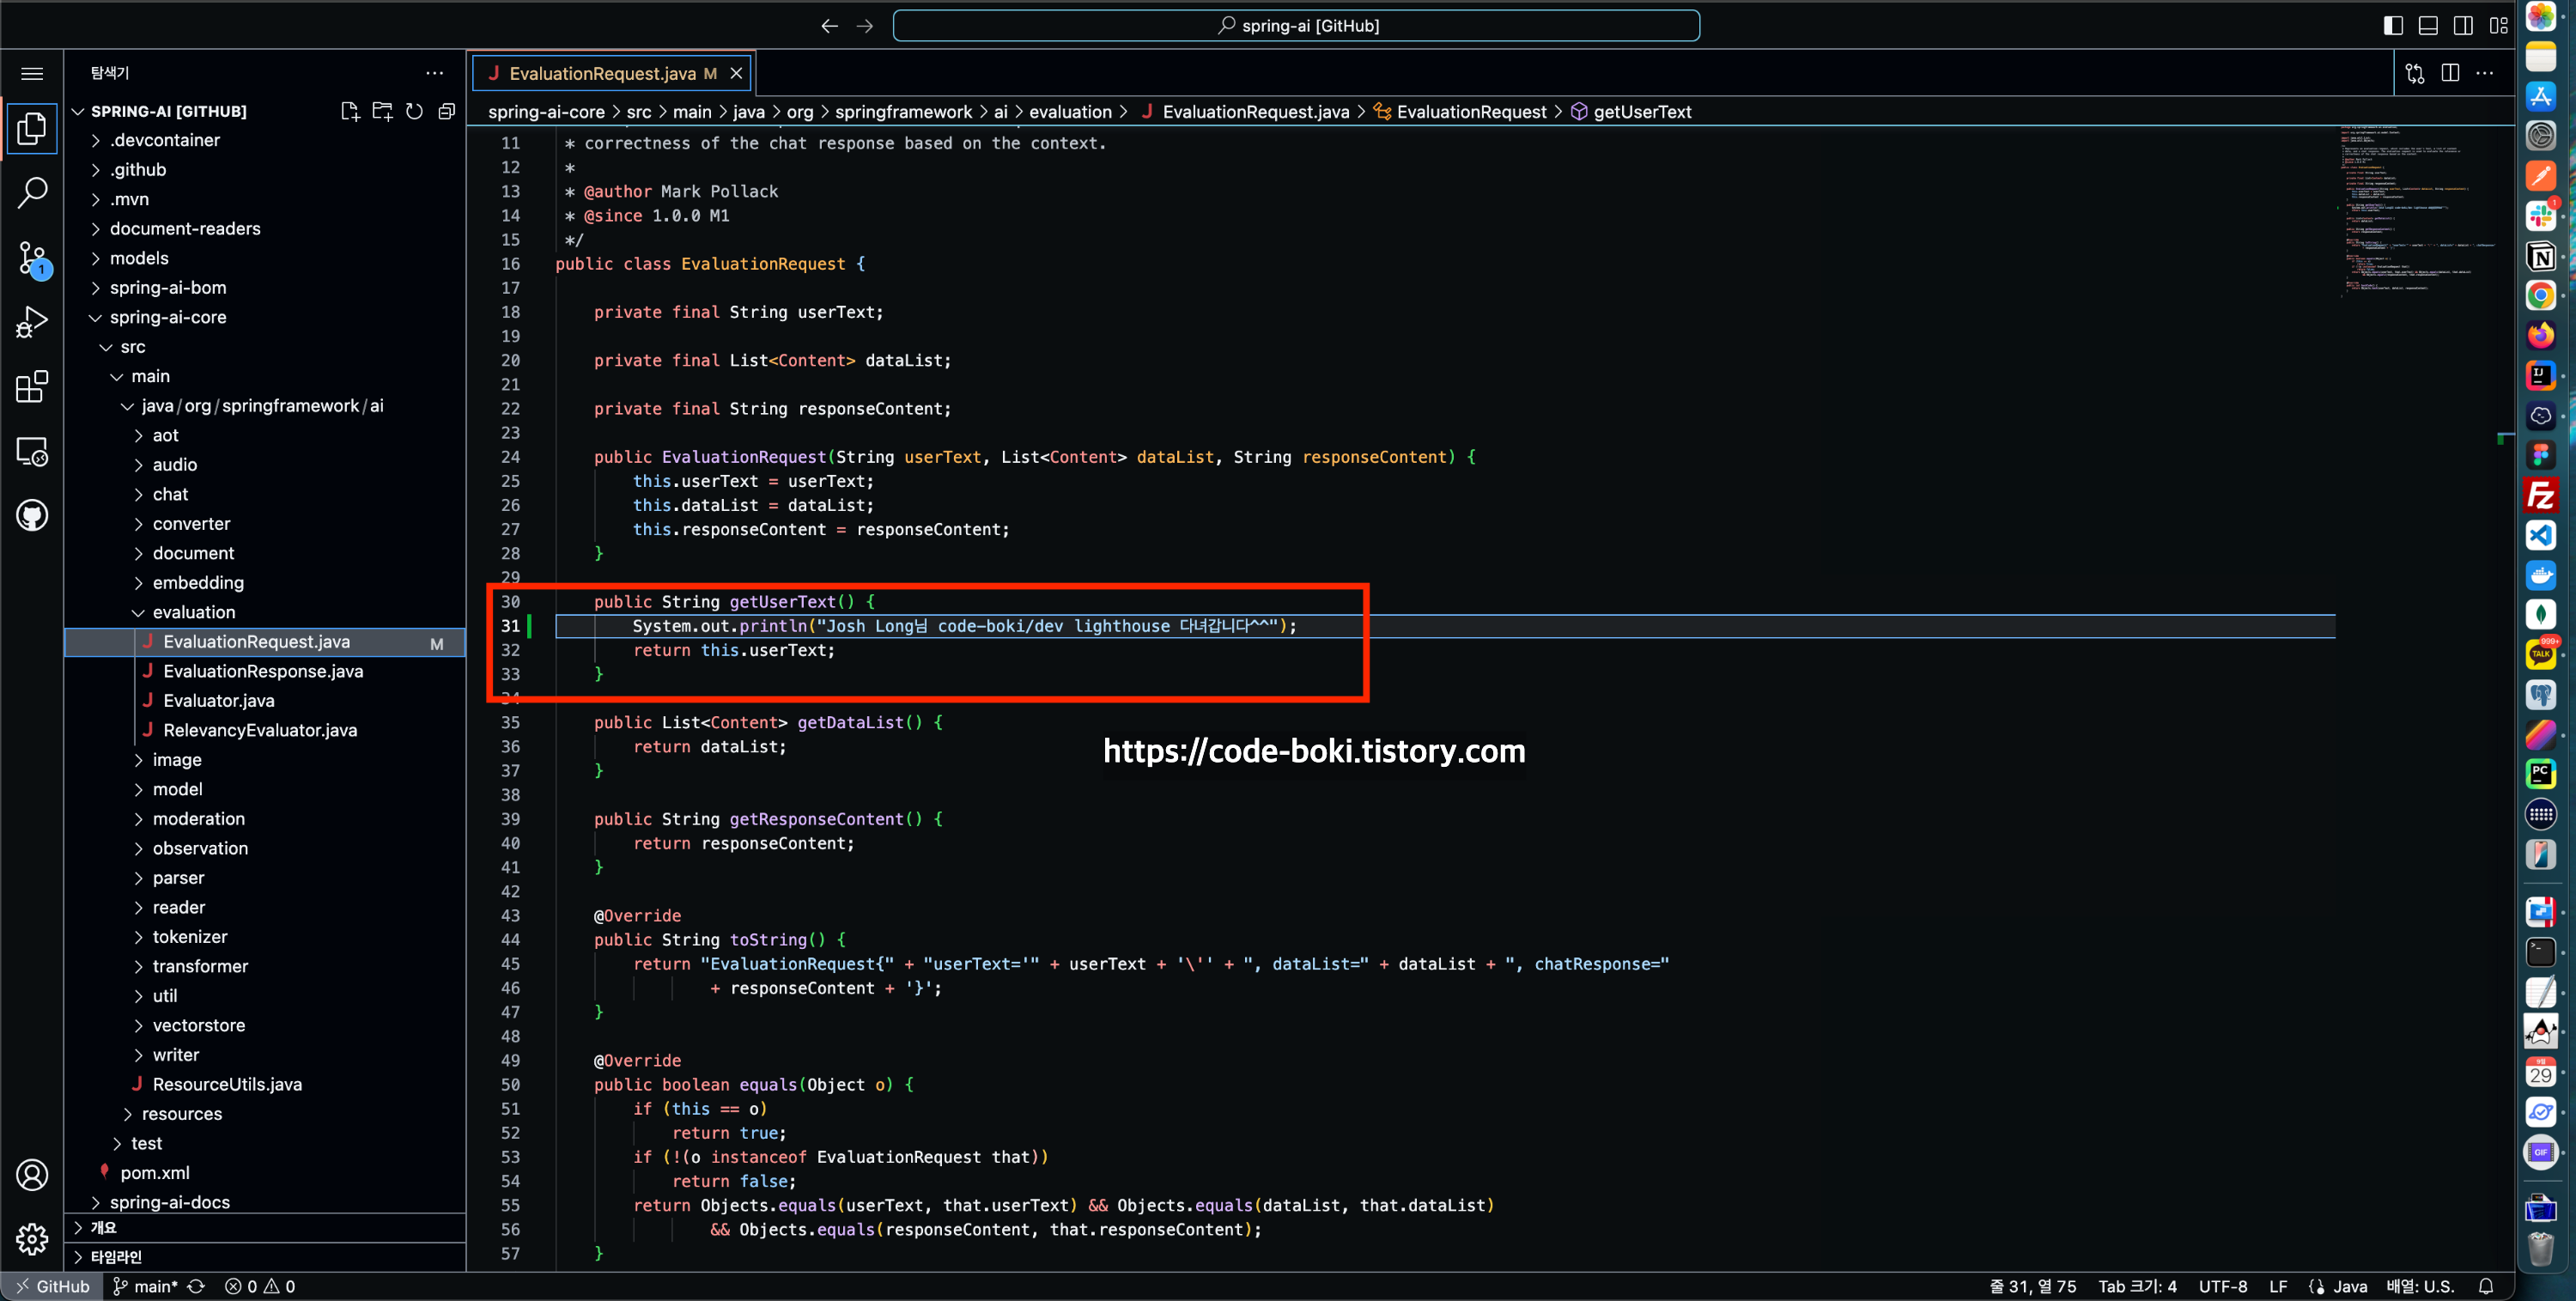Open the Manage settings gear icon

pos(32,1238)
